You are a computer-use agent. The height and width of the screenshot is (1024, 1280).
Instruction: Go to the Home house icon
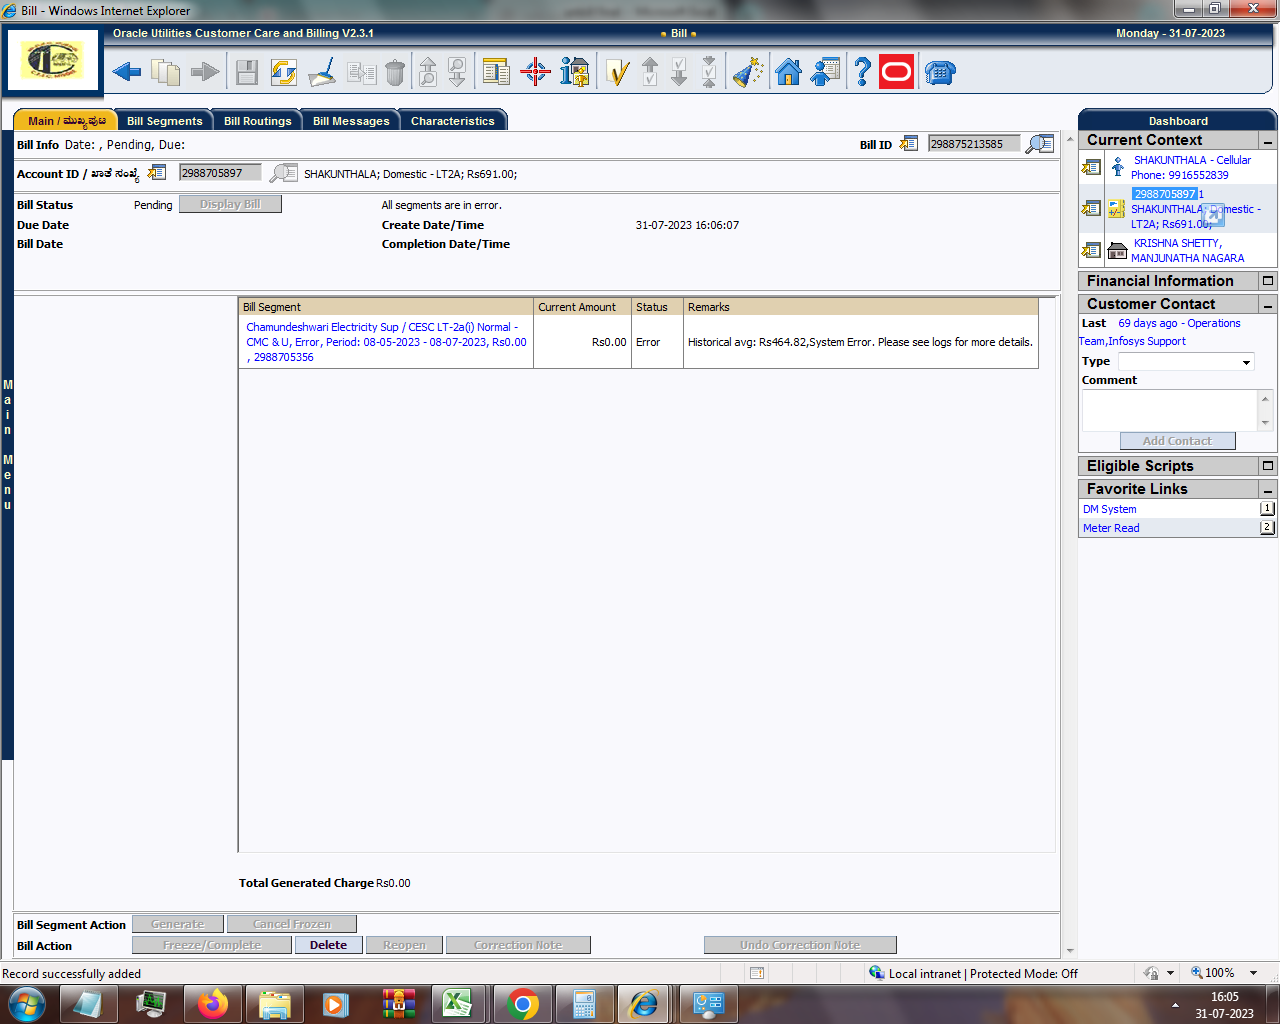[788, 72]
